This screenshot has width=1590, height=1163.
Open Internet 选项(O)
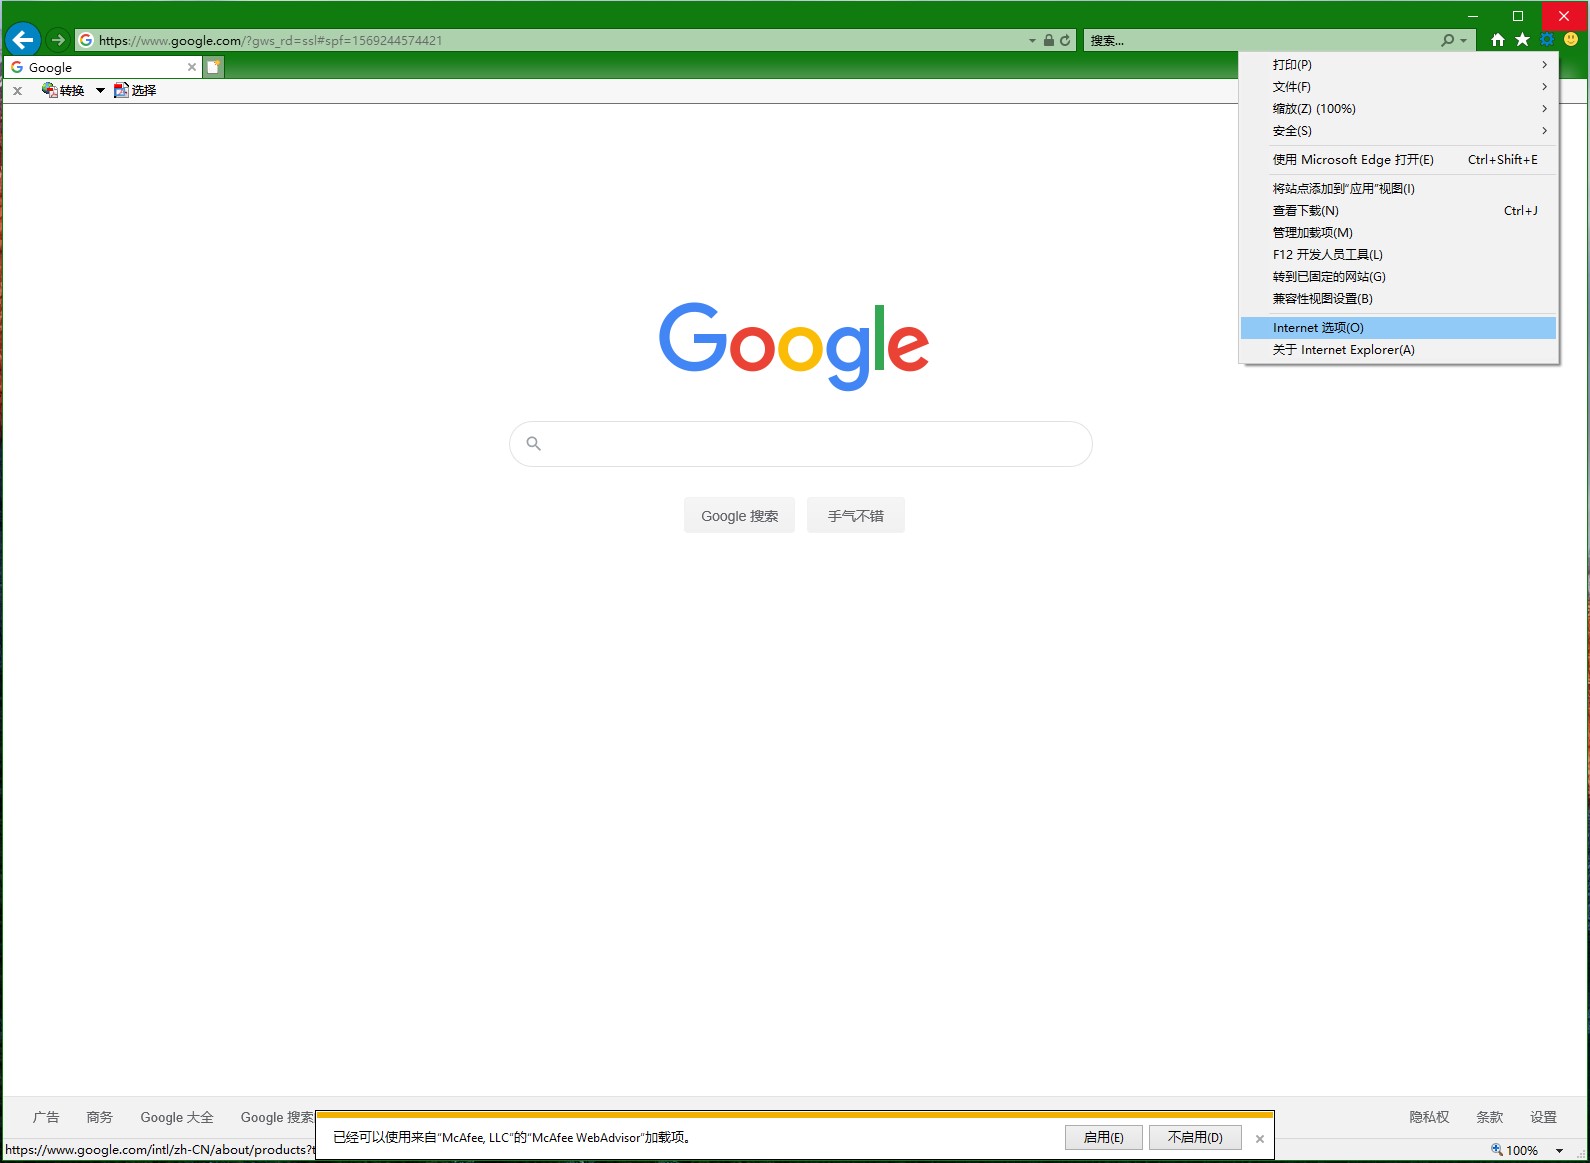point(1398,328)
